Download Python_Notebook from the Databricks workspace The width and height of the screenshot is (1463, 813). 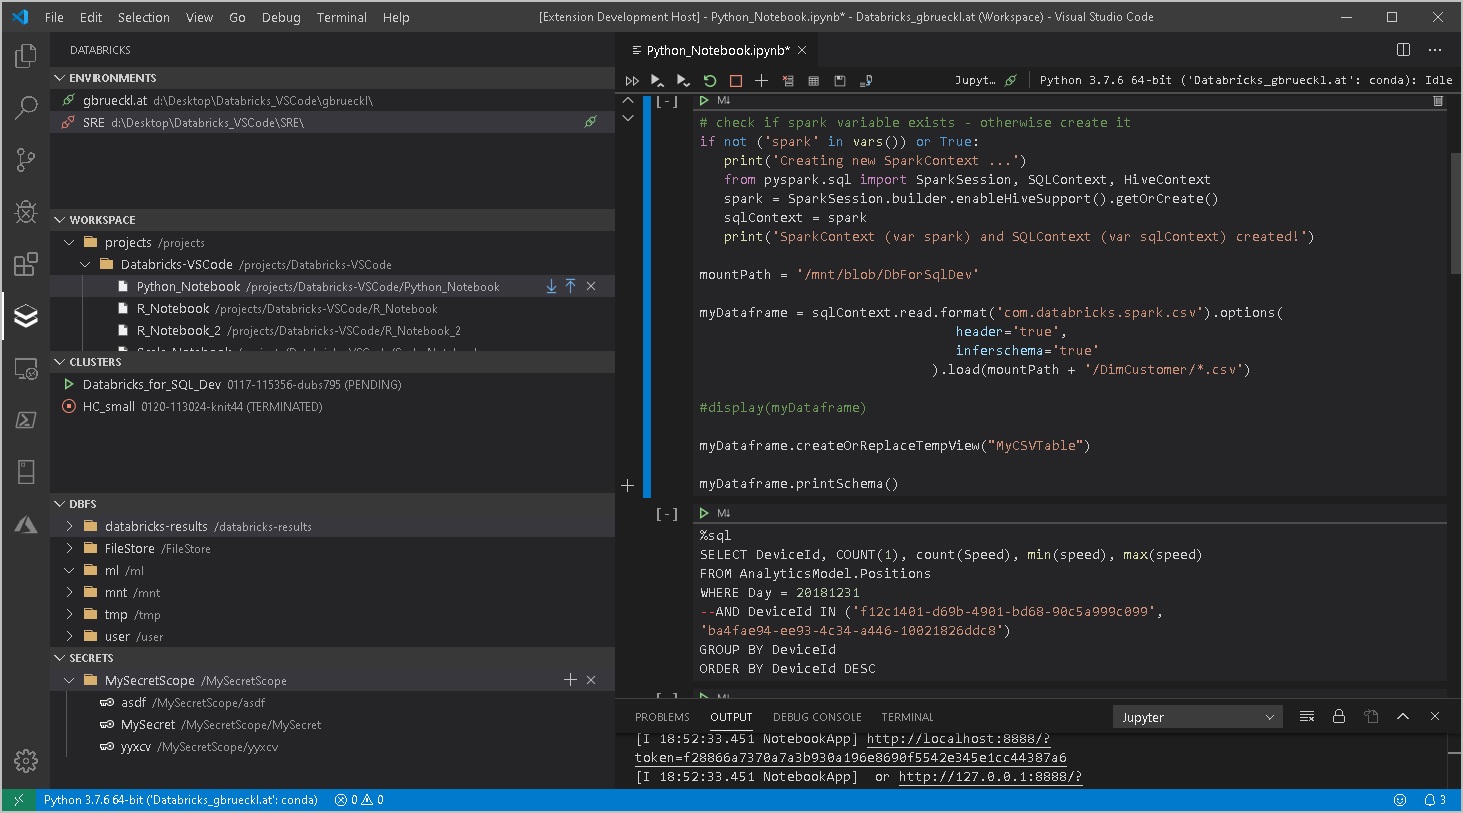[x=551, y=286]
